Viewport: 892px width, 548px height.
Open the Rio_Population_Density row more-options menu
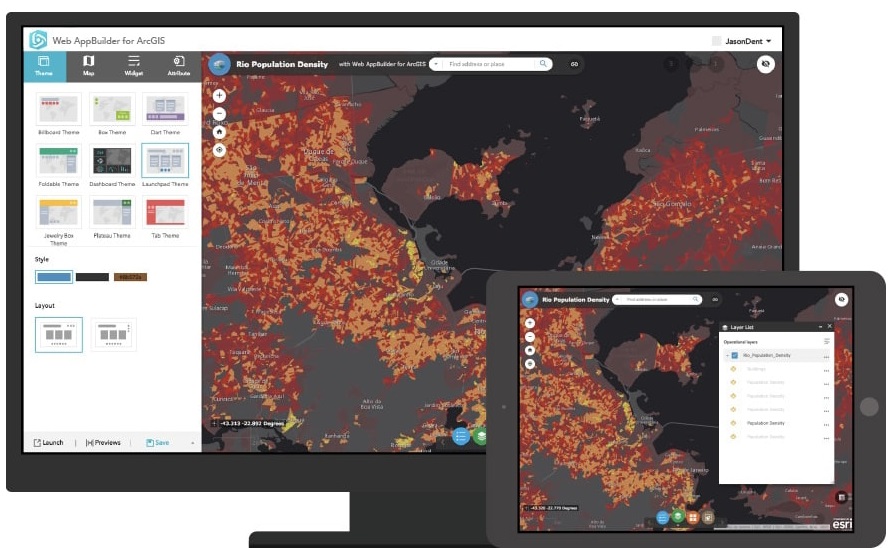pyautogui.click(x=826, y=357)
